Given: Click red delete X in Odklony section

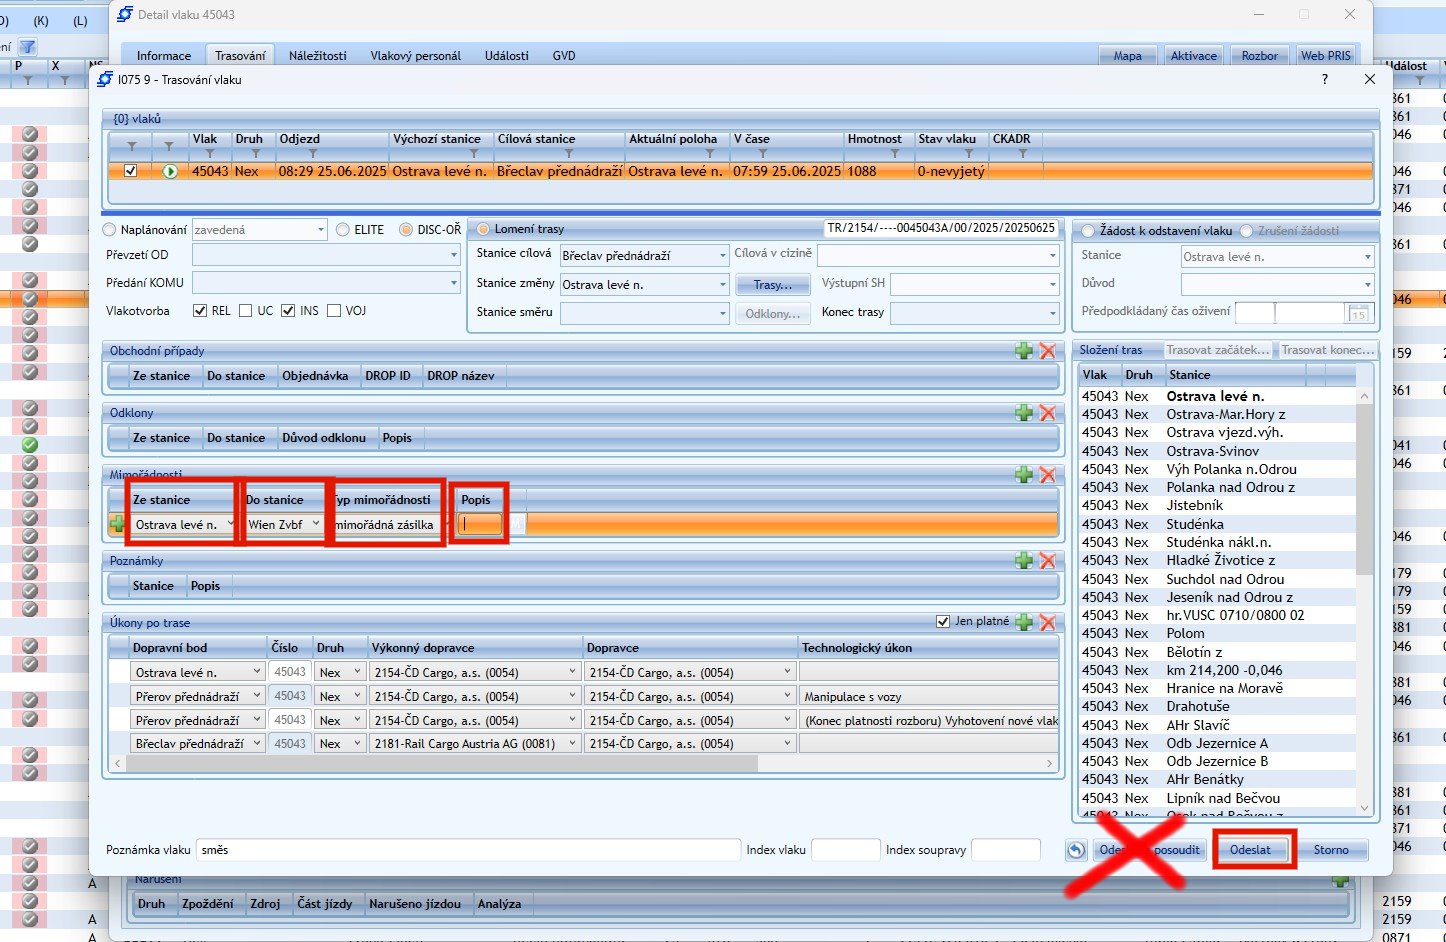Looking at the screenshot, I should coord(1047,413).
